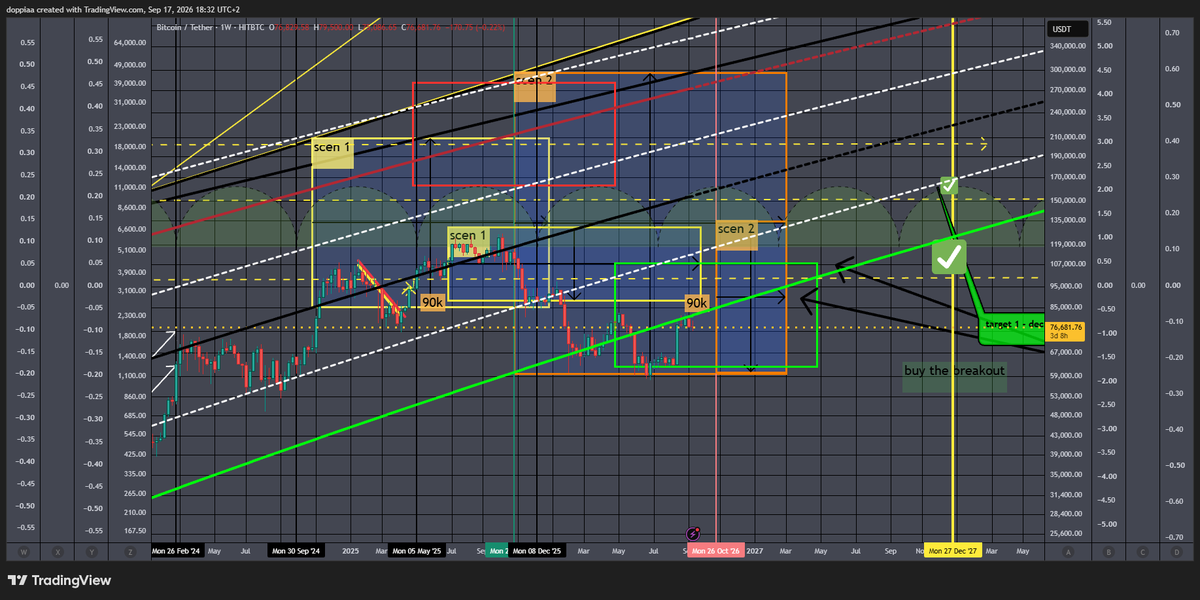Click the Mon 26 Feb '24 date marker
The image size is (1200, 600).
pyautogui.click(x=176, y=551)
